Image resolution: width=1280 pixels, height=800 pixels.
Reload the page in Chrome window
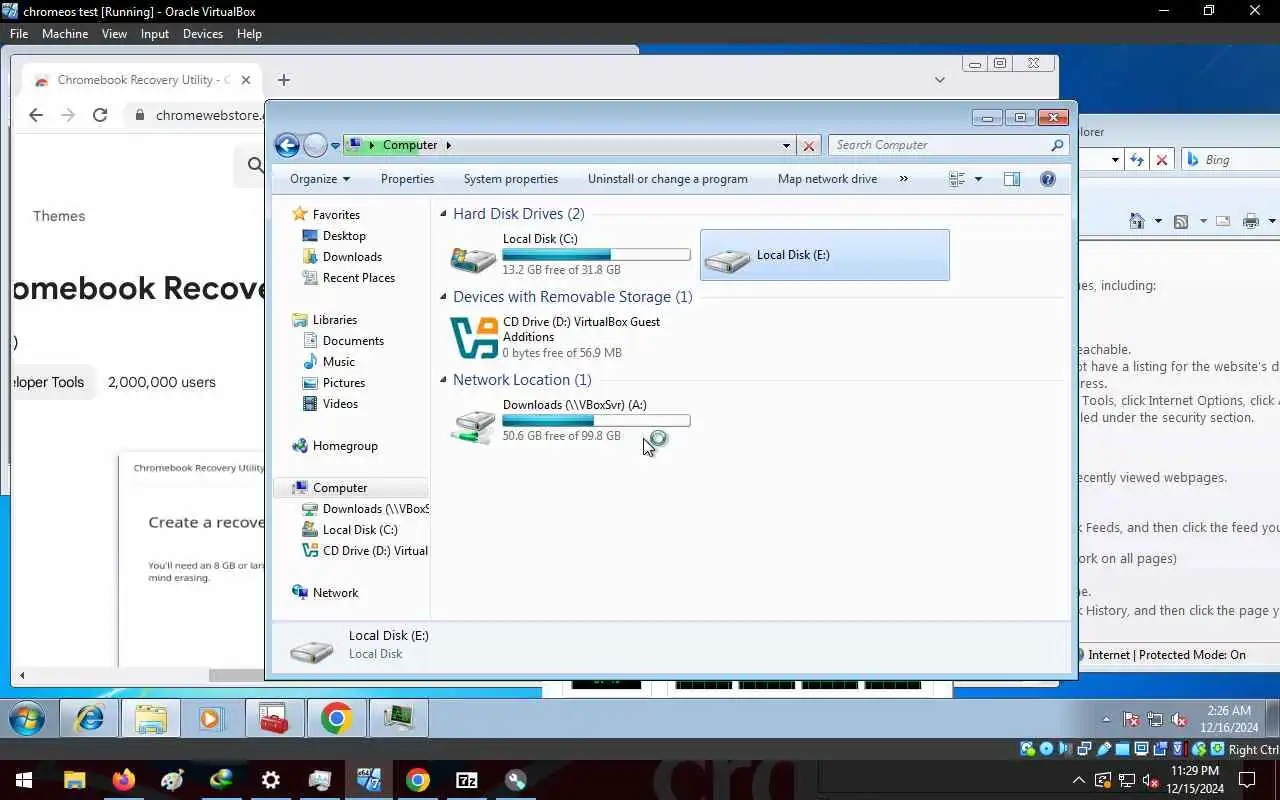100,115
